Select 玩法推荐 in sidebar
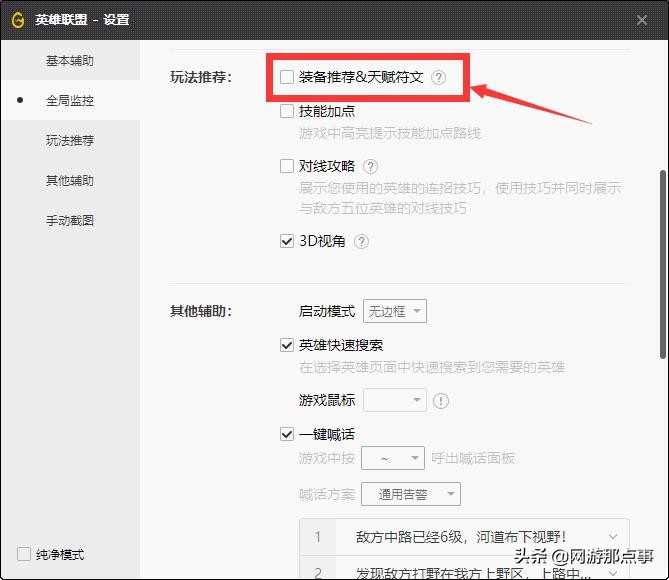Image resolution: width=669 pixels, height=580 pixels. click(70, 140)
